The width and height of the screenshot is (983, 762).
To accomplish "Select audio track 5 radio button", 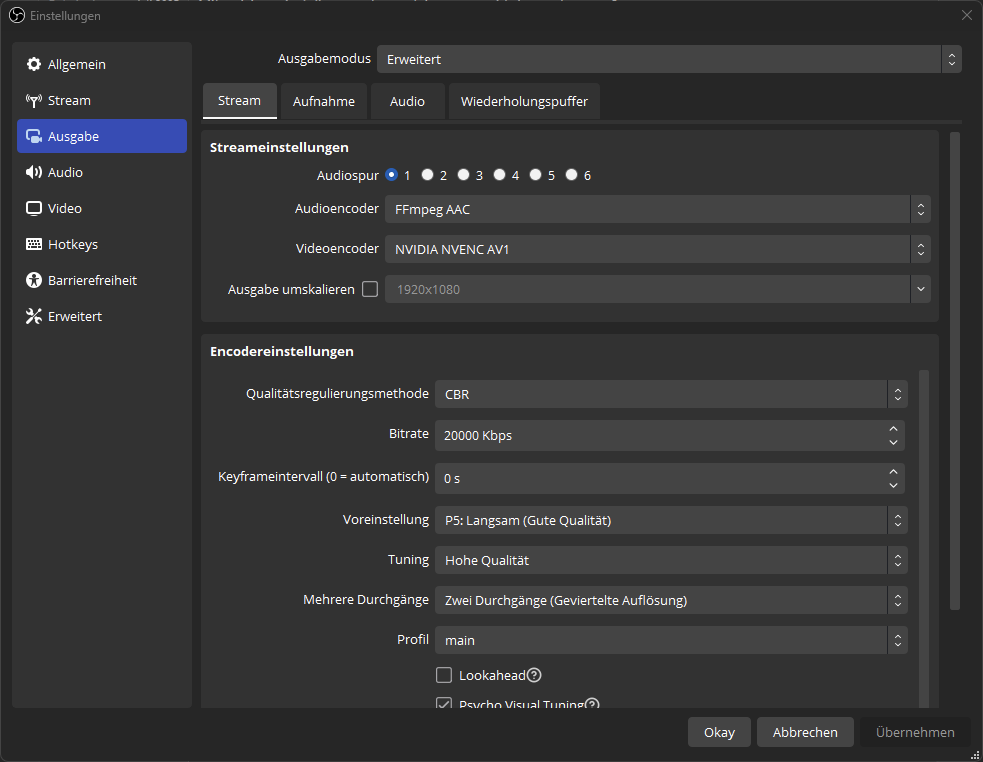I will pyautogui.click(x=535, y=175).
